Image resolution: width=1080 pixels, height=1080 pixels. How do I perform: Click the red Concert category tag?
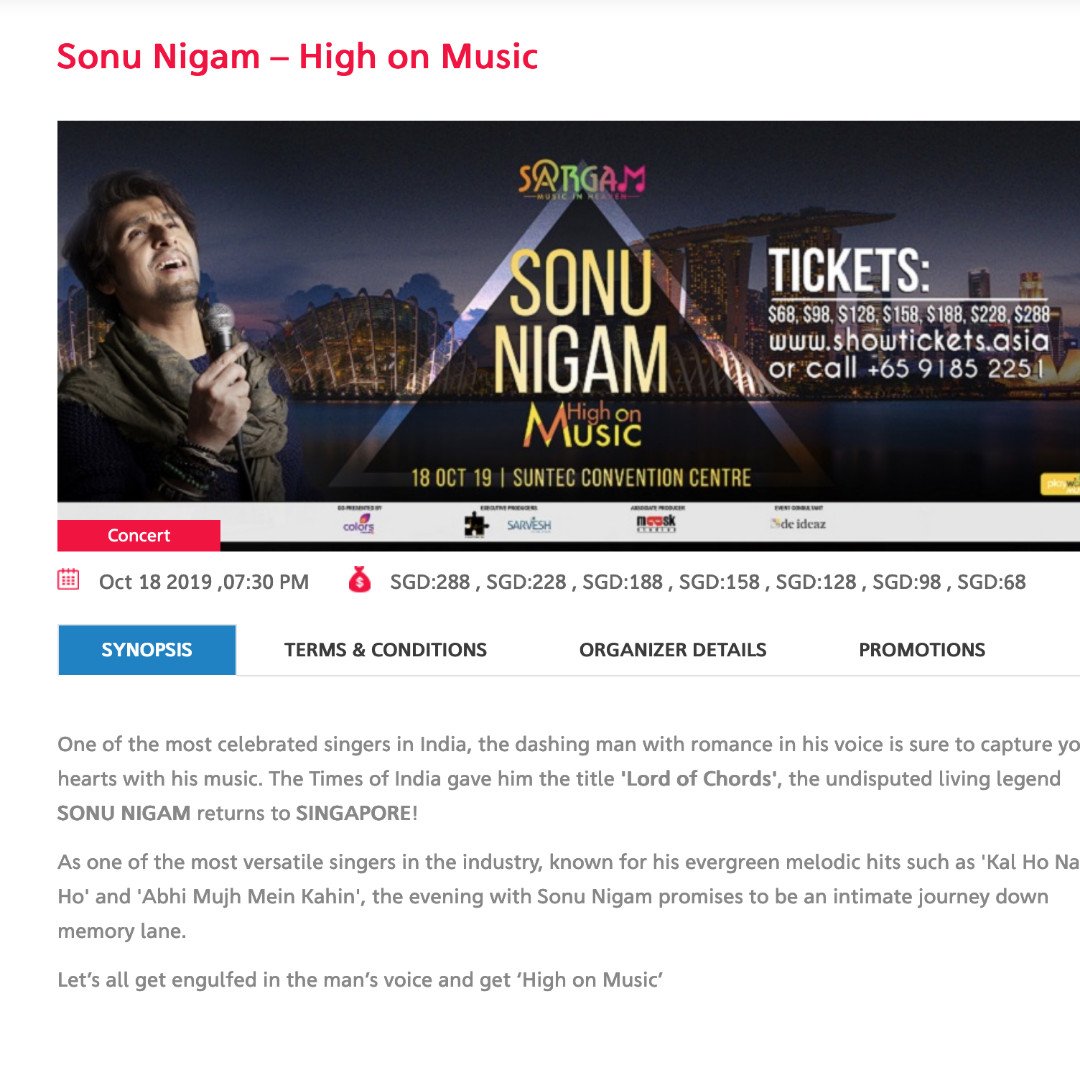139,536
